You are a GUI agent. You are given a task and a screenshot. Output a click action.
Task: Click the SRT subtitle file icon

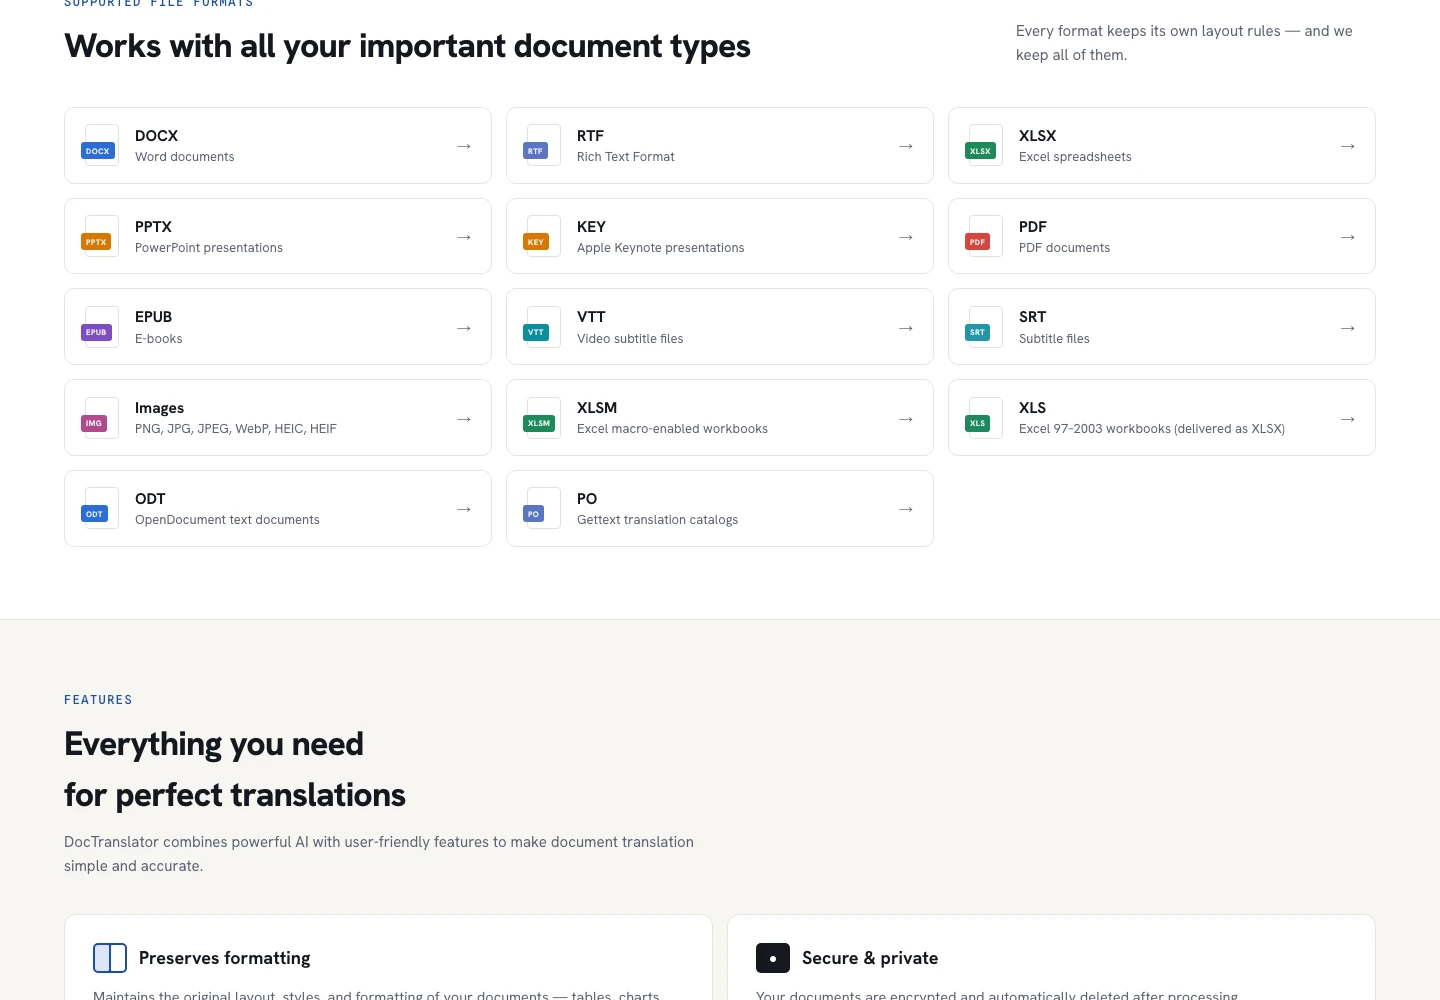pos(983,327)
